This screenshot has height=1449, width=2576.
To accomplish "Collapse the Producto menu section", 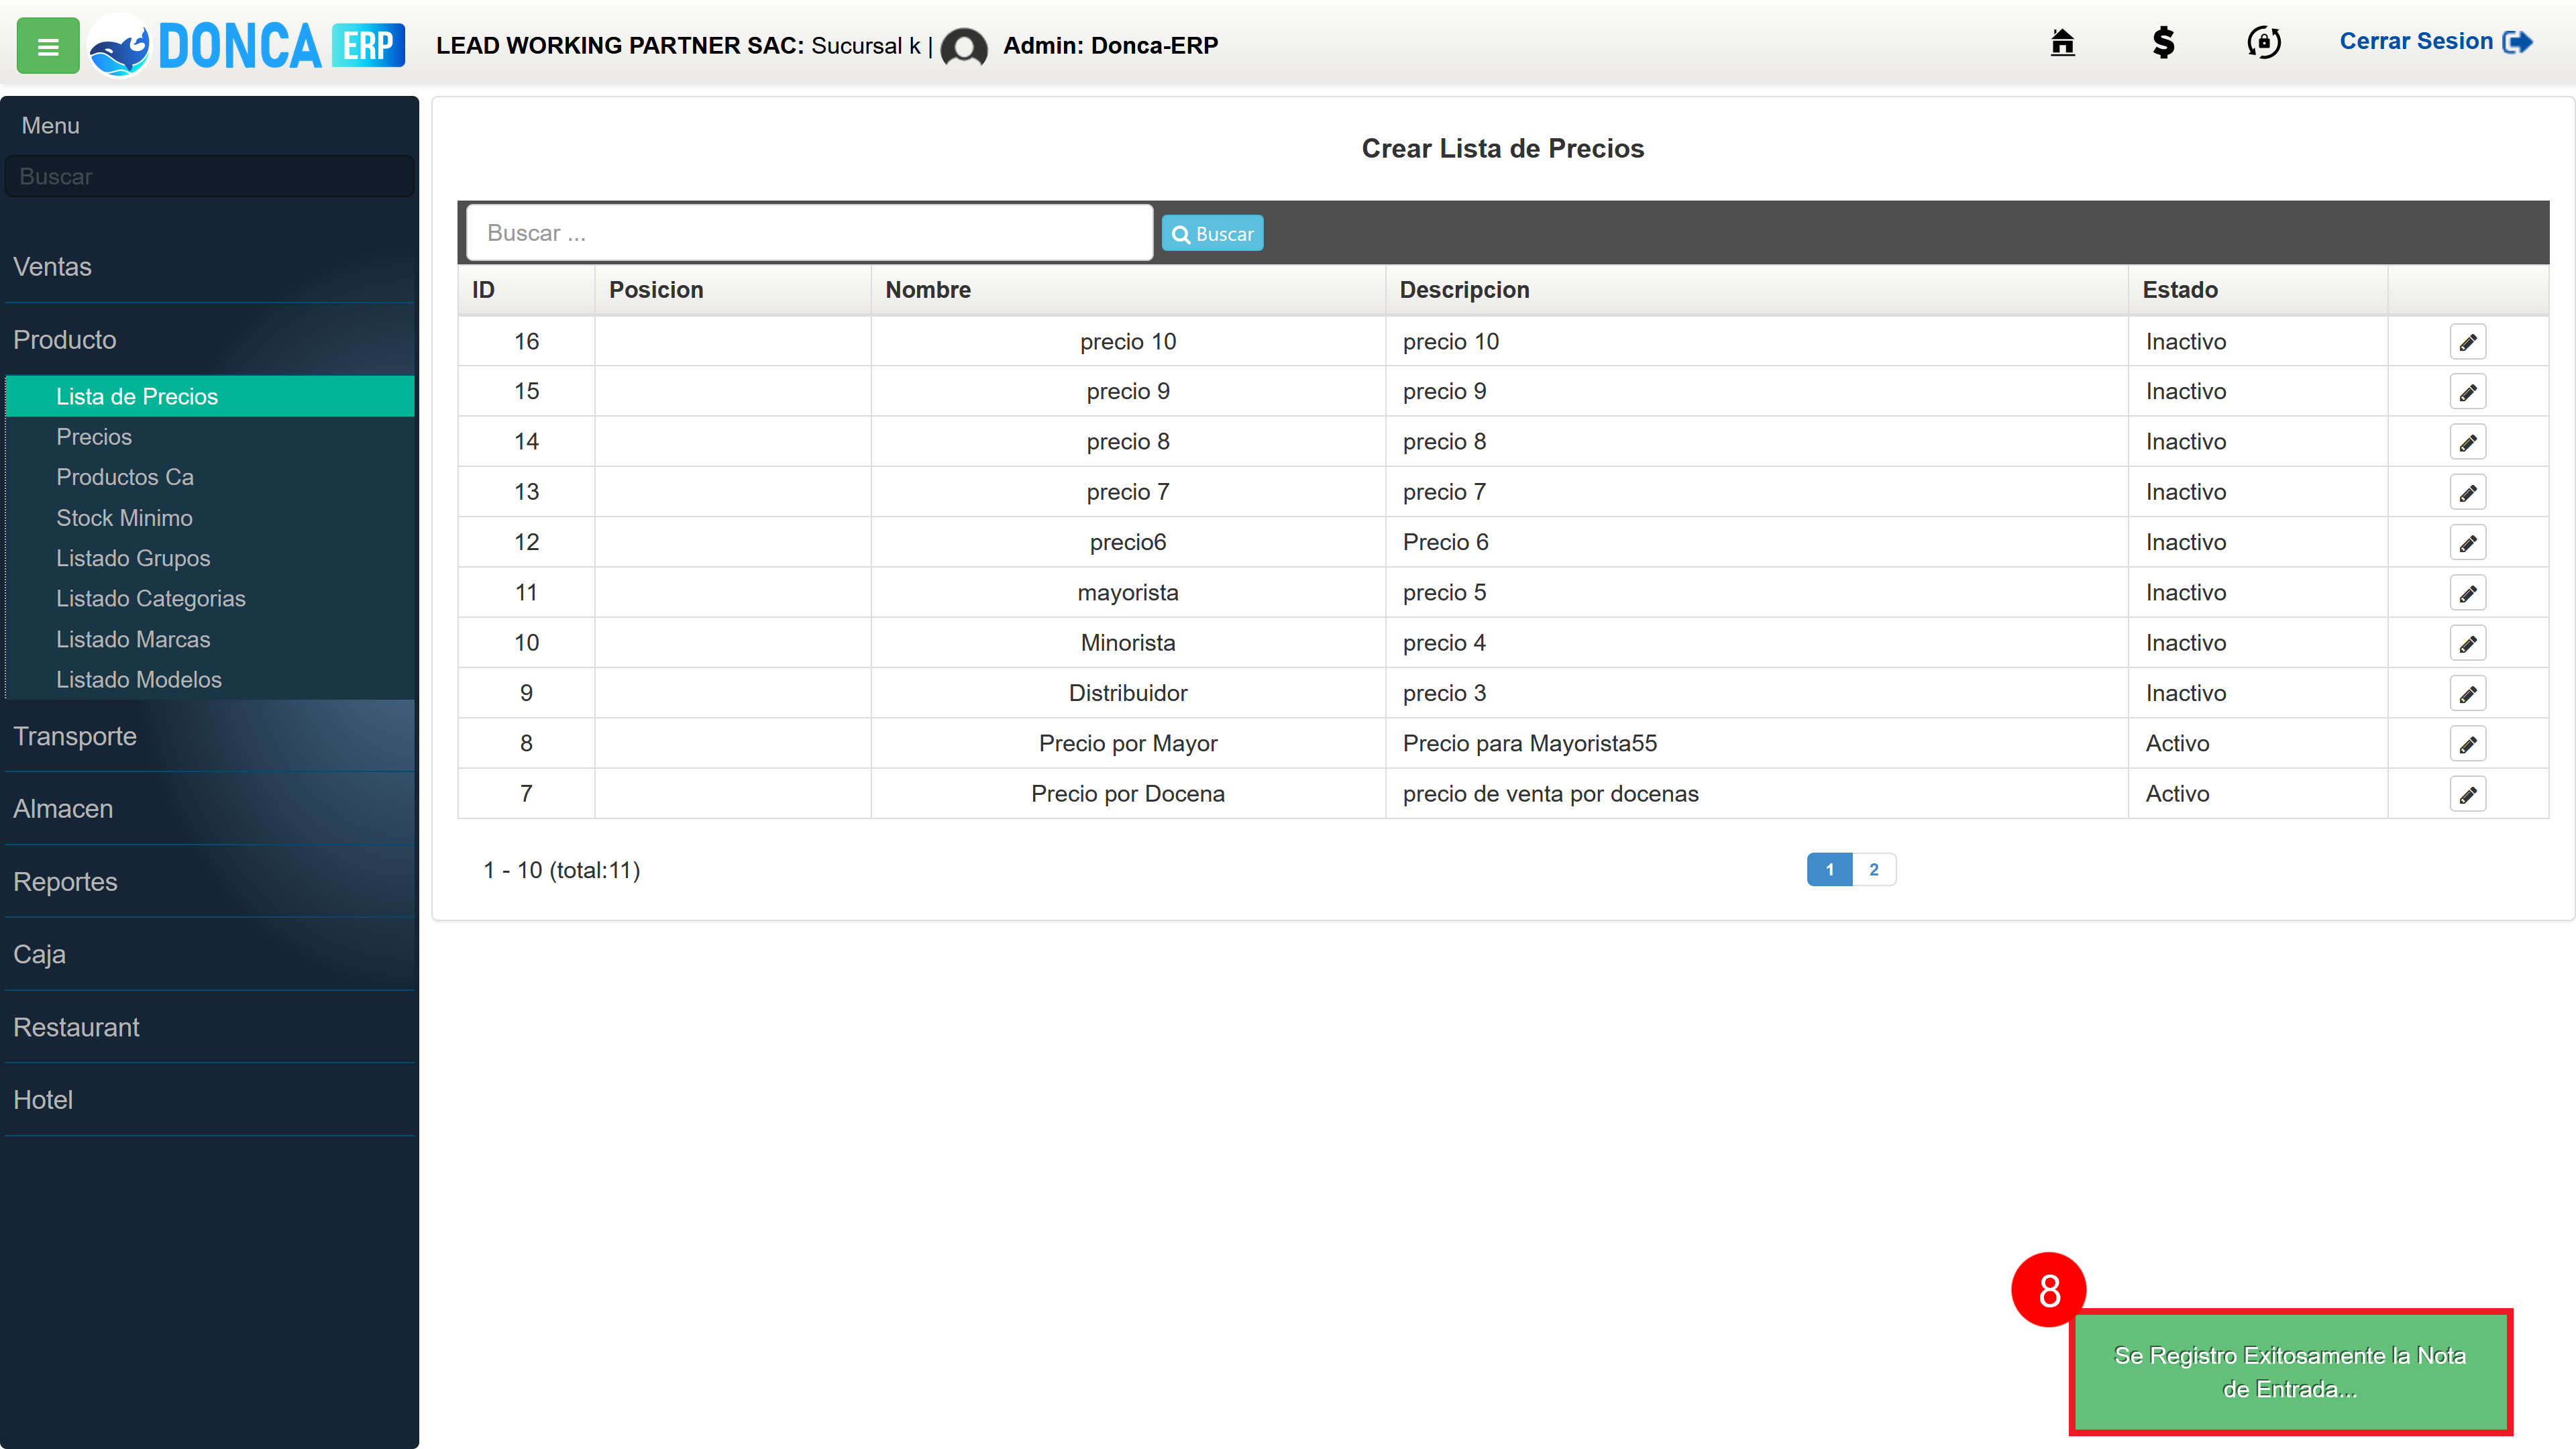I will pyautogui.click(x=209, y=340).
